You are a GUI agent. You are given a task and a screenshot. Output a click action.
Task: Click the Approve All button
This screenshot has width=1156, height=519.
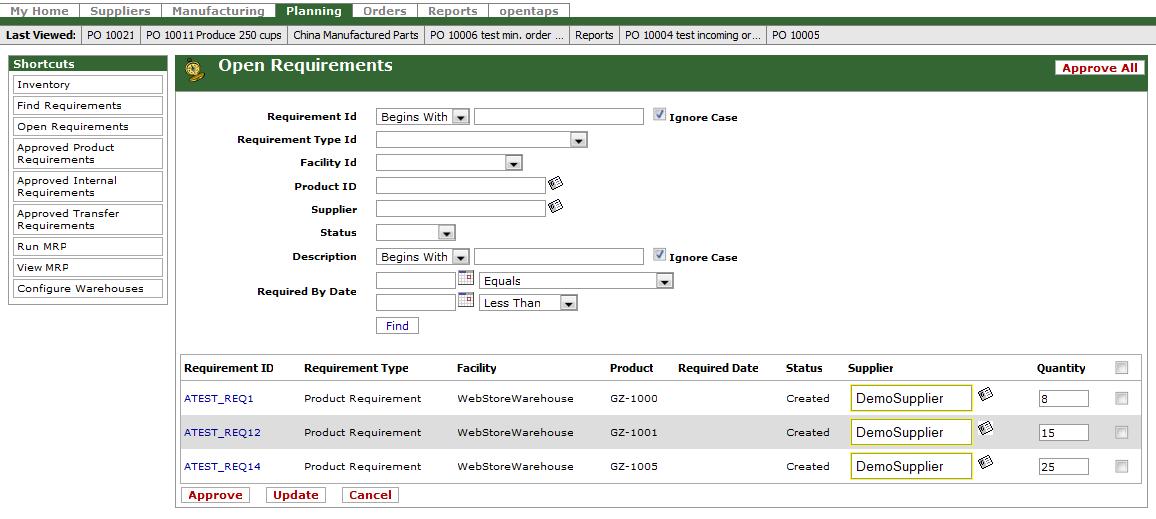coord(1099,68)
